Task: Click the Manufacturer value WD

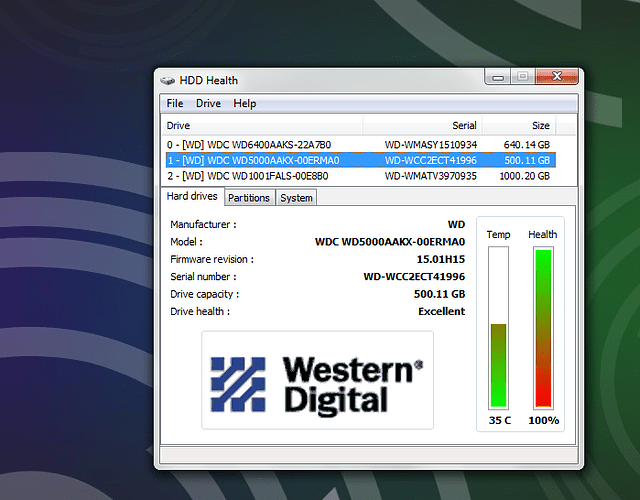Action: tap(456, 224)
